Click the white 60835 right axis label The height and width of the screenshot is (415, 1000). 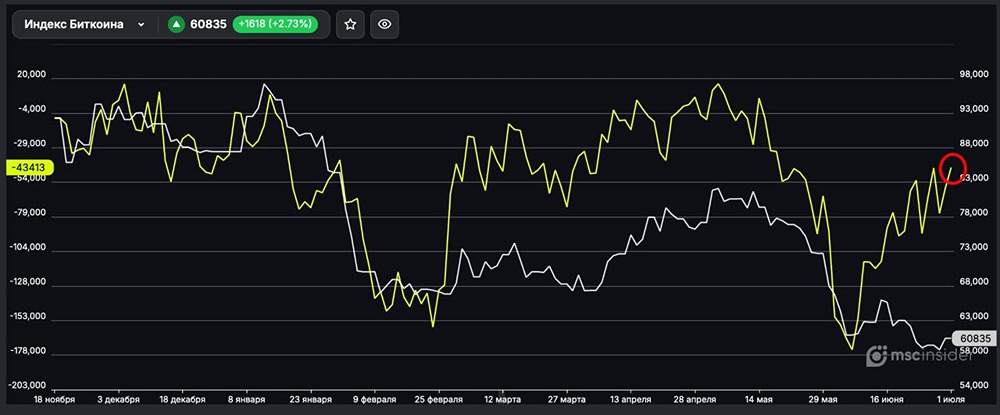pyautogui.click(x=973, y=339)
